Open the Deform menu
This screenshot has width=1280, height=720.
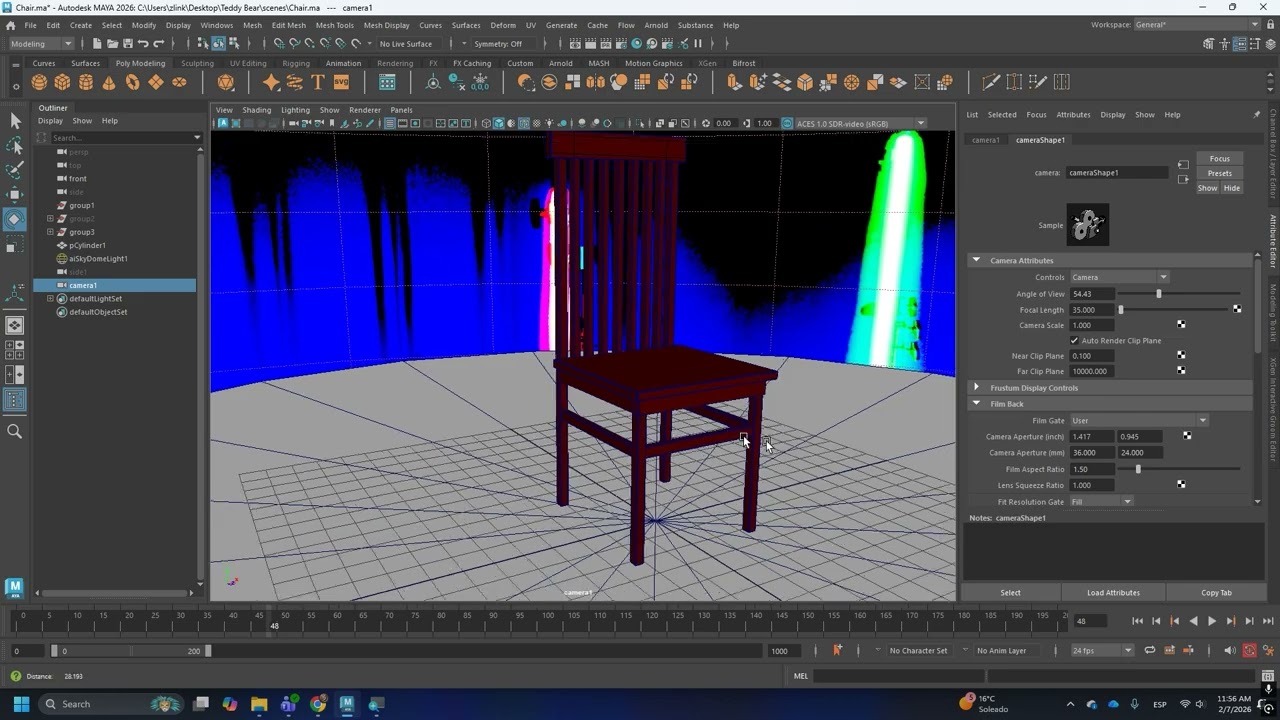(503, 25)
